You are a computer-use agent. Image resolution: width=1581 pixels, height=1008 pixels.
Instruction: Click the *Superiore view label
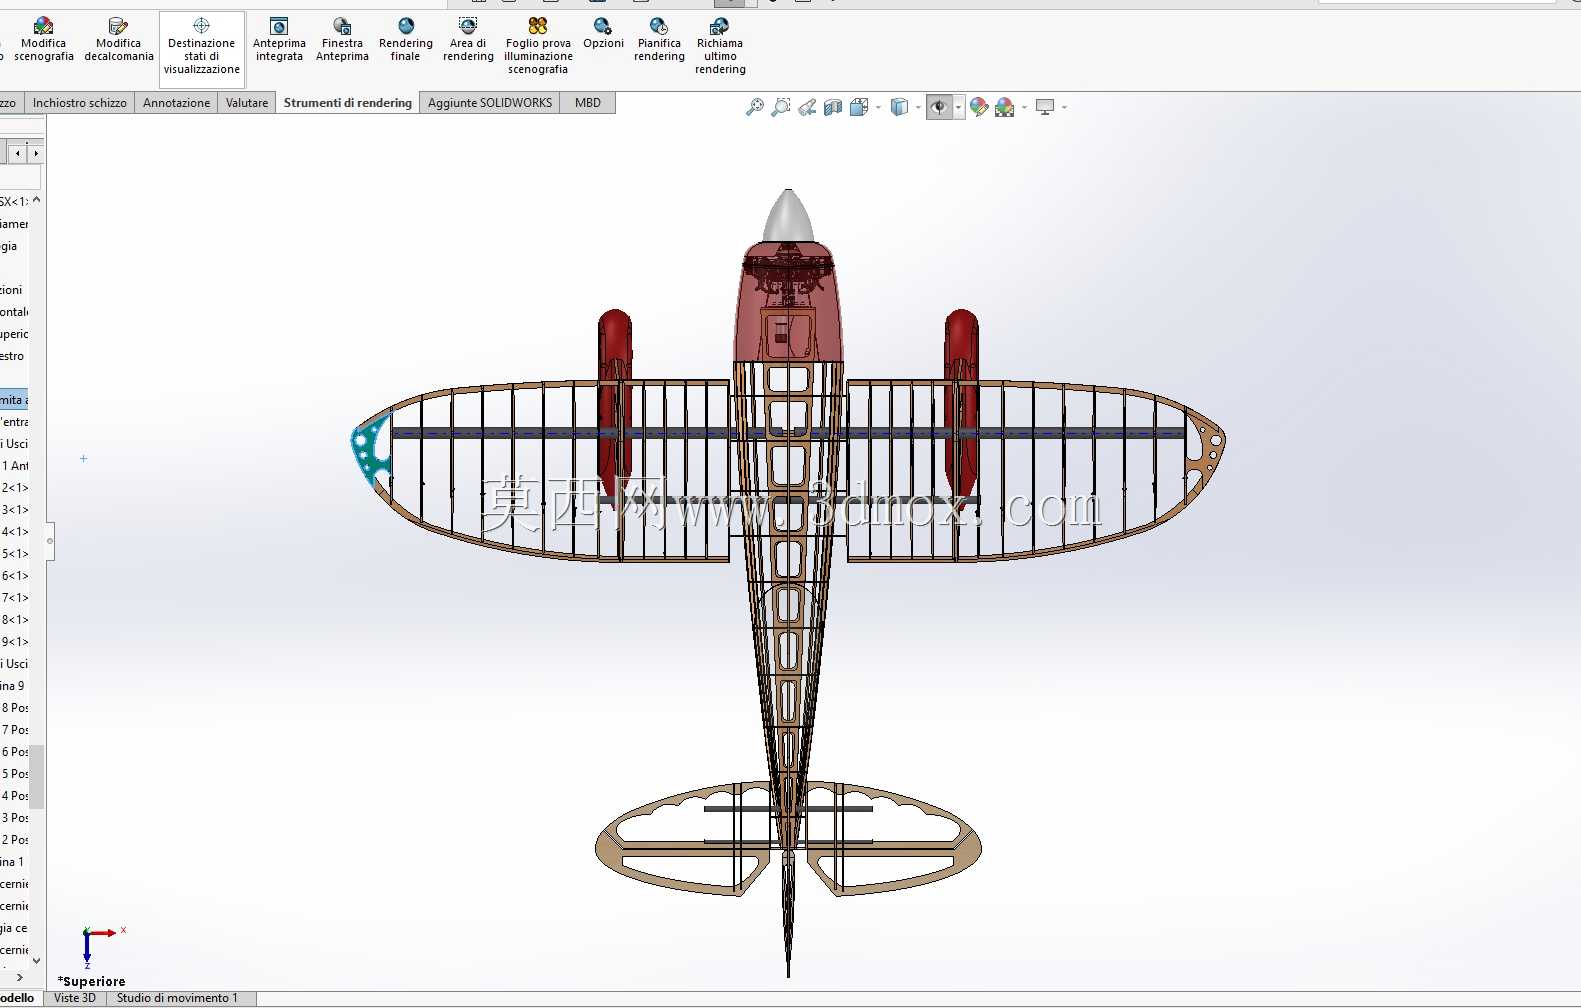(x=92, y=982)
